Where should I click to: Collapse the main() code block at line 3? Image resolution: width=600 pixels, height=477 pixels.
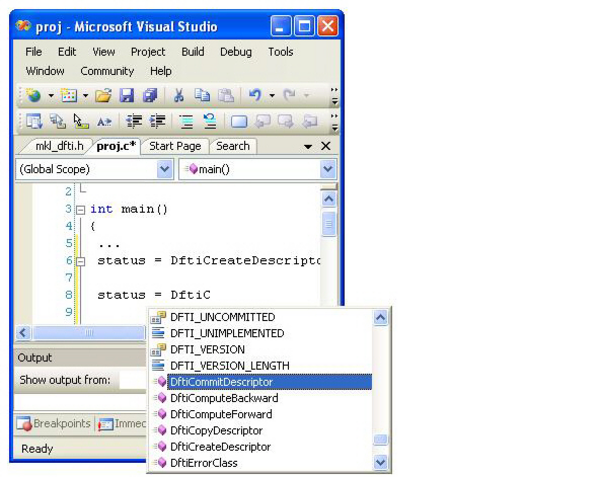click(x=80, y=210)
